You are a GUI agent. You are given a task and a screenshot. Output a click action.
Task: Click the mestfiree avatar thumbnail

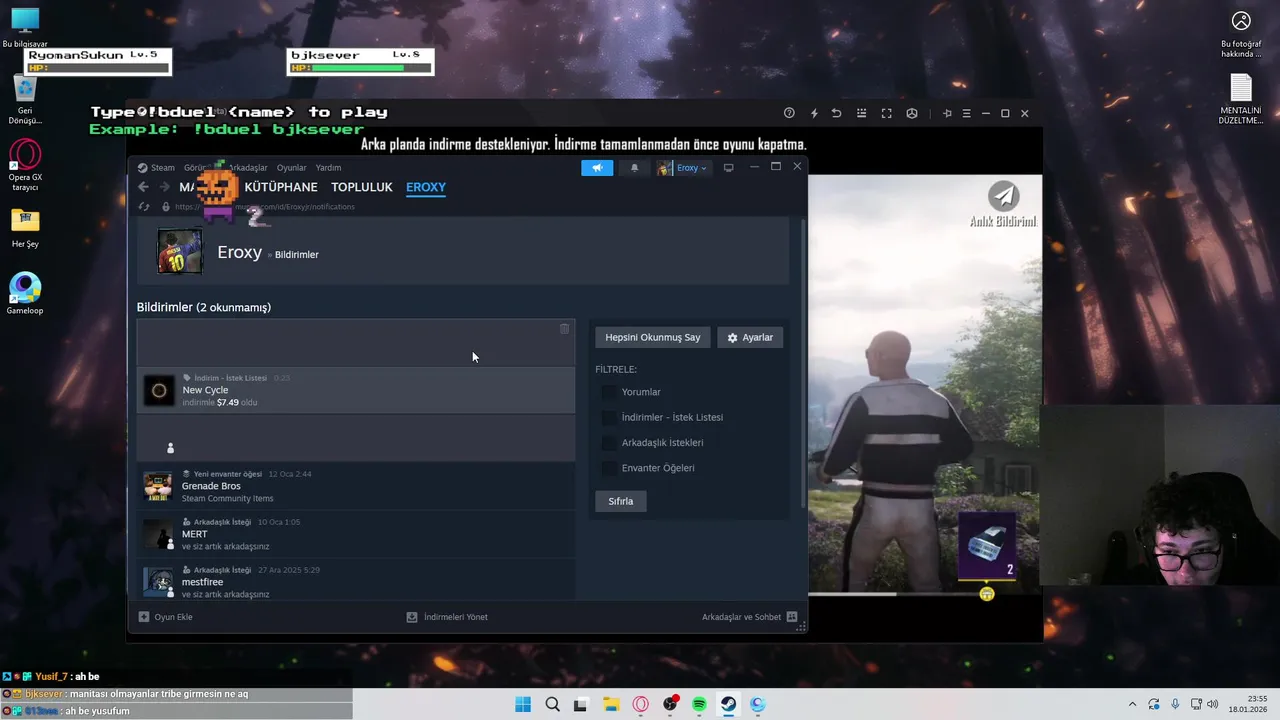click(x=158, y=582)
